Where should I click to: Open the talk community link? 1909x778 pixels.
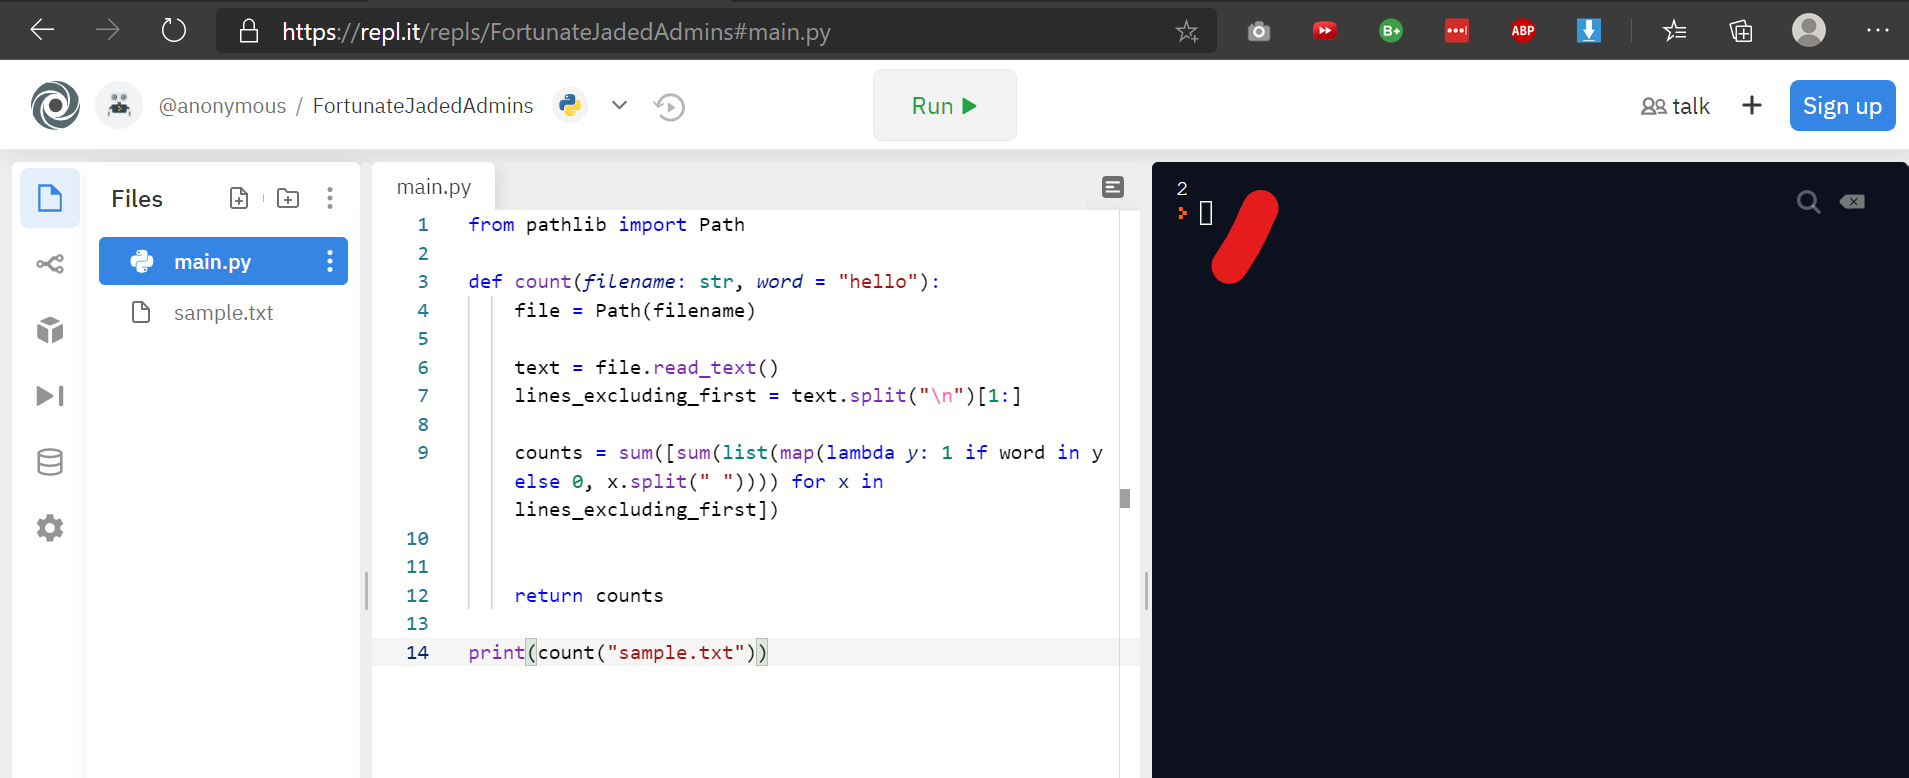click(x=1676, y=106)
